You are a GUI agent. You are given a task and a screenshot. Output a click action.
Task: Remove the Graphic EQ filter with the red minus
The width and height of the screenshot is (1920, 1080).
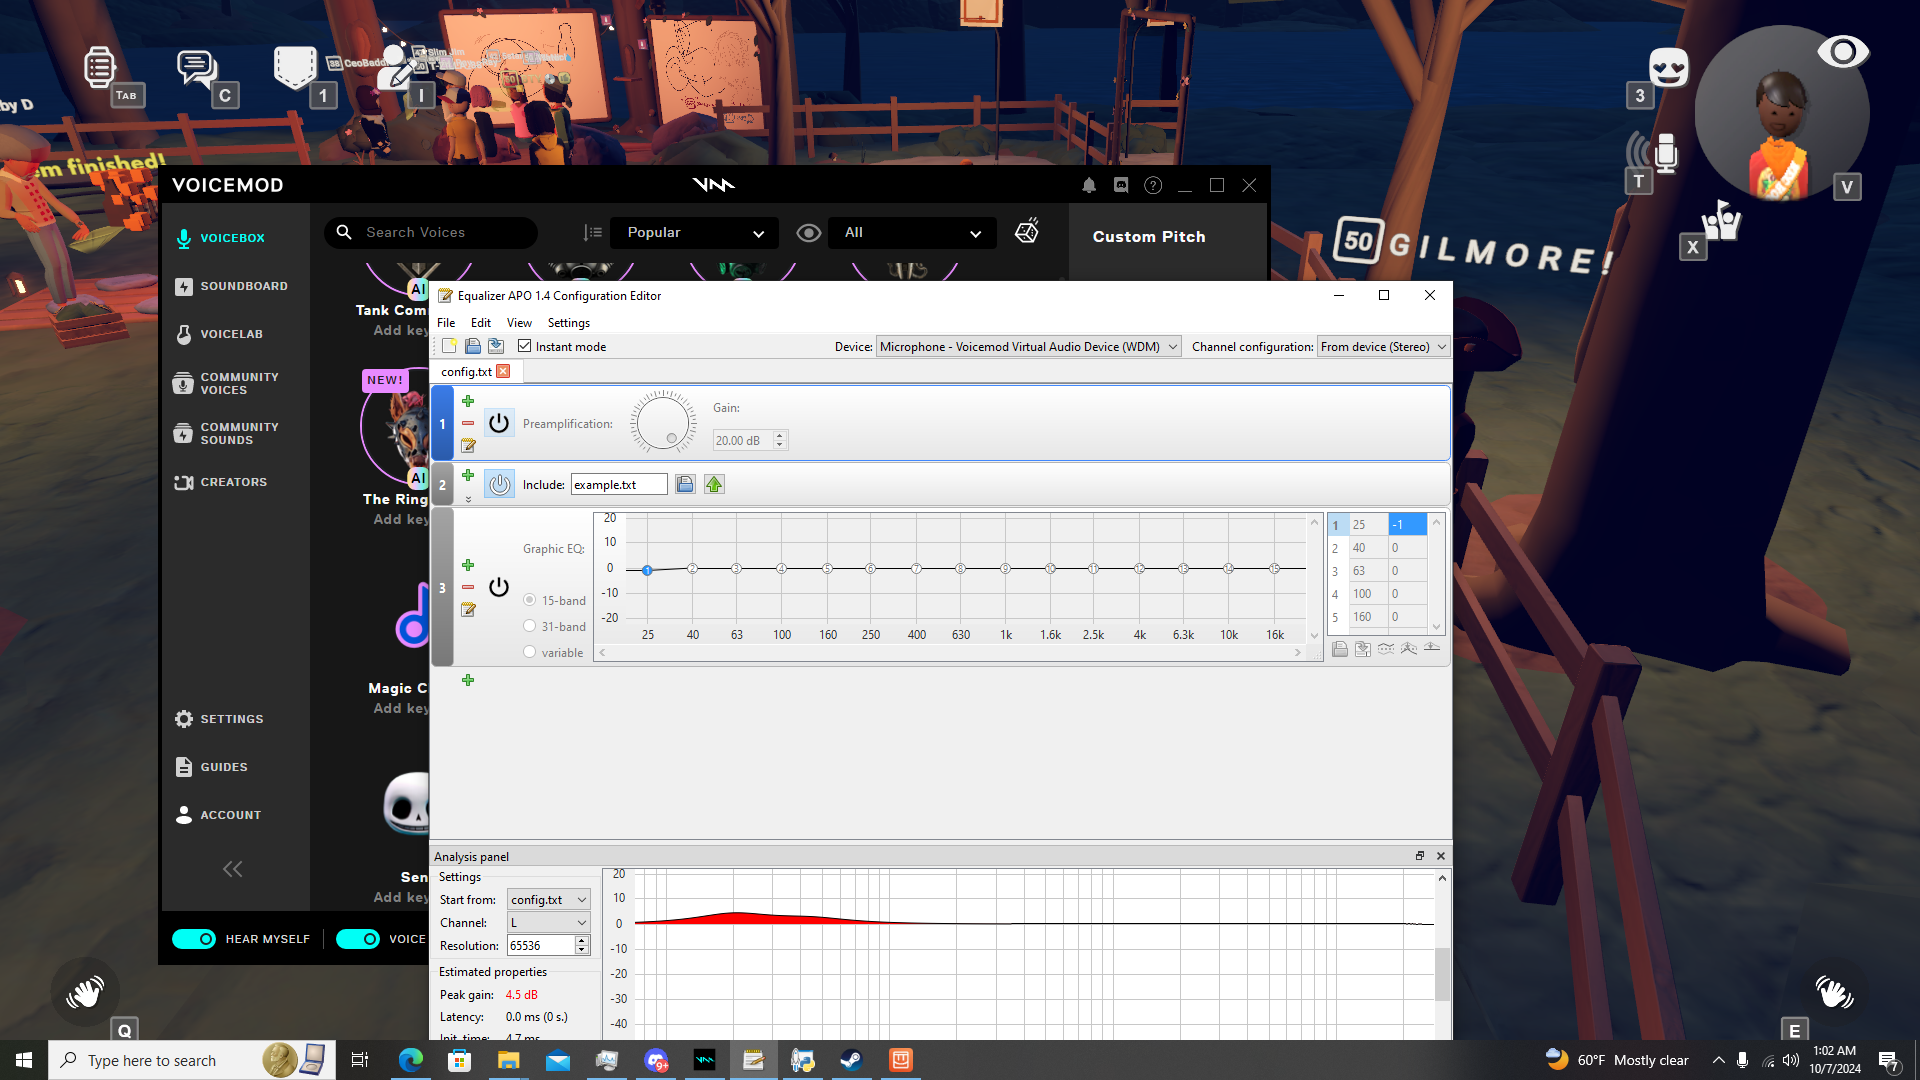point(468,587)
